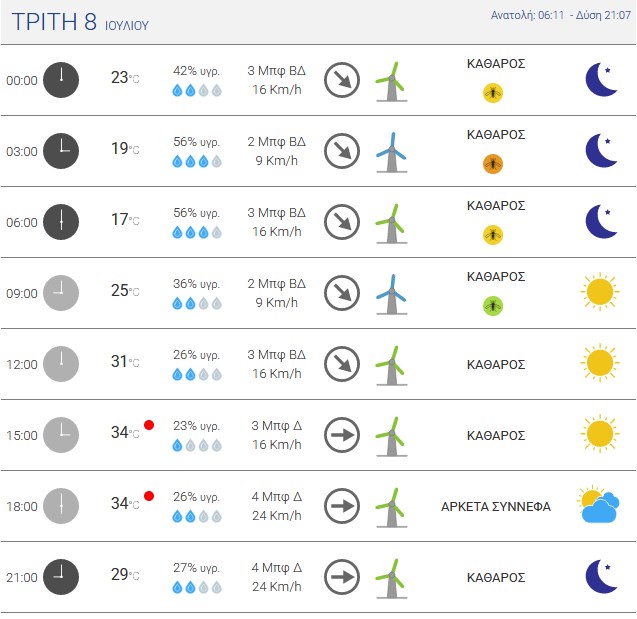Click the red heat dot at 18:00
This screenshot has width=637, height=619.
click(x=149, y=496)
